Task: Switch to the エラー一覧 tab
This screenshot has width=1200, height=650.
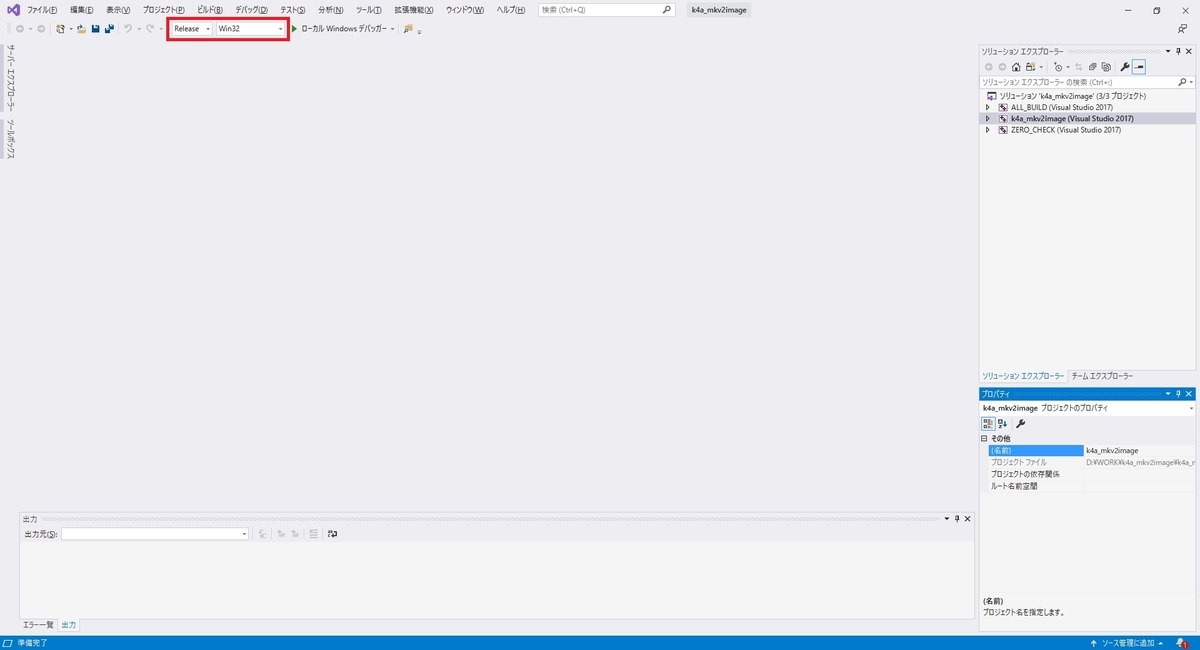Action: click(x=39, y=625)
